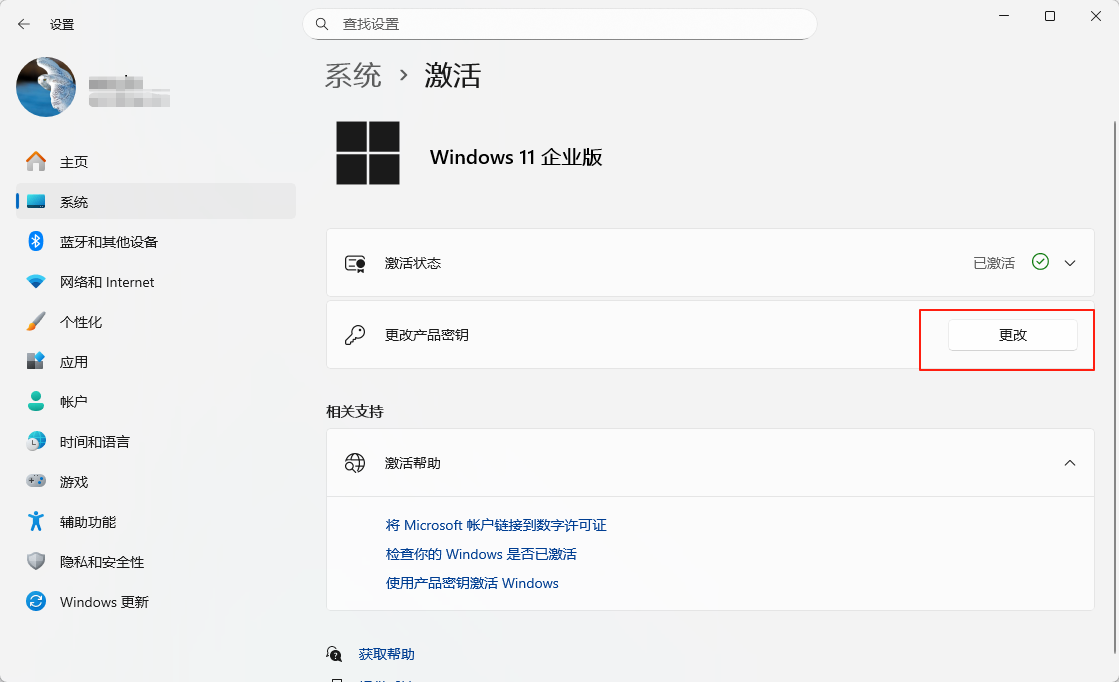Image resolution: width=1119 pixels, height=682 pixels.
Task: Open link to link Microsoft account to license
Action: click(496, 525)
